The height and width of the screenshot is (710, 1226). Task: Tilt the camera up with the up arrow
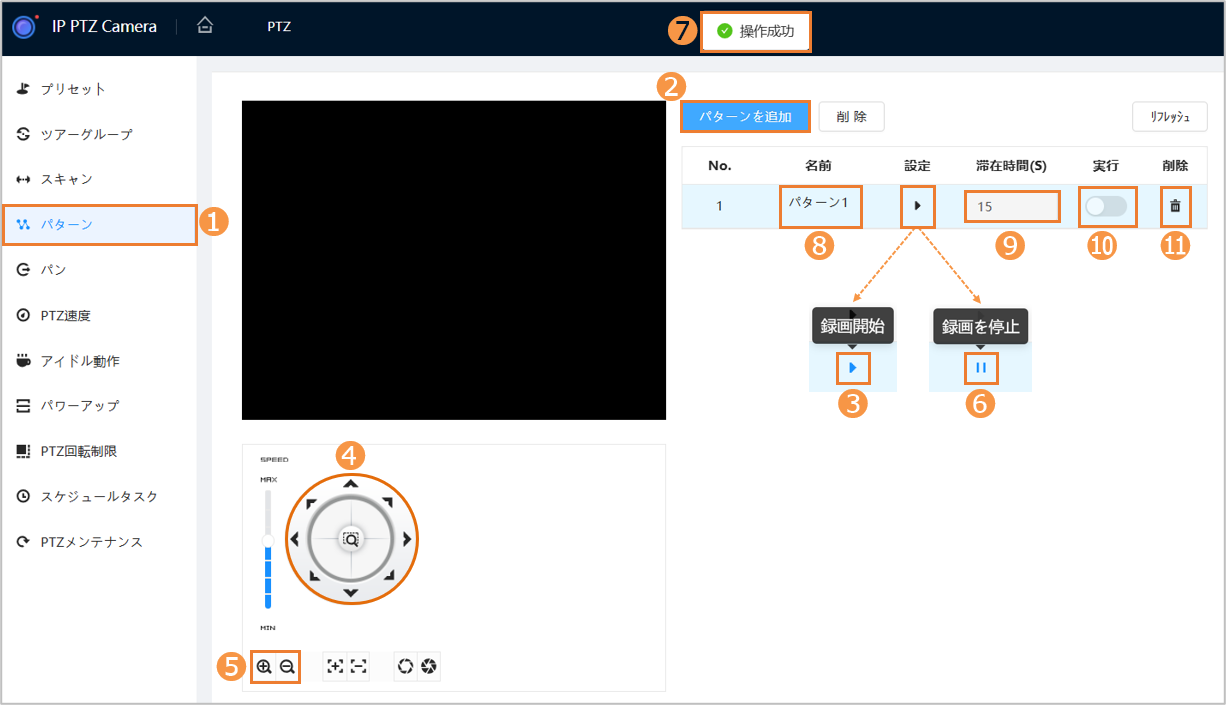[350, 484]
